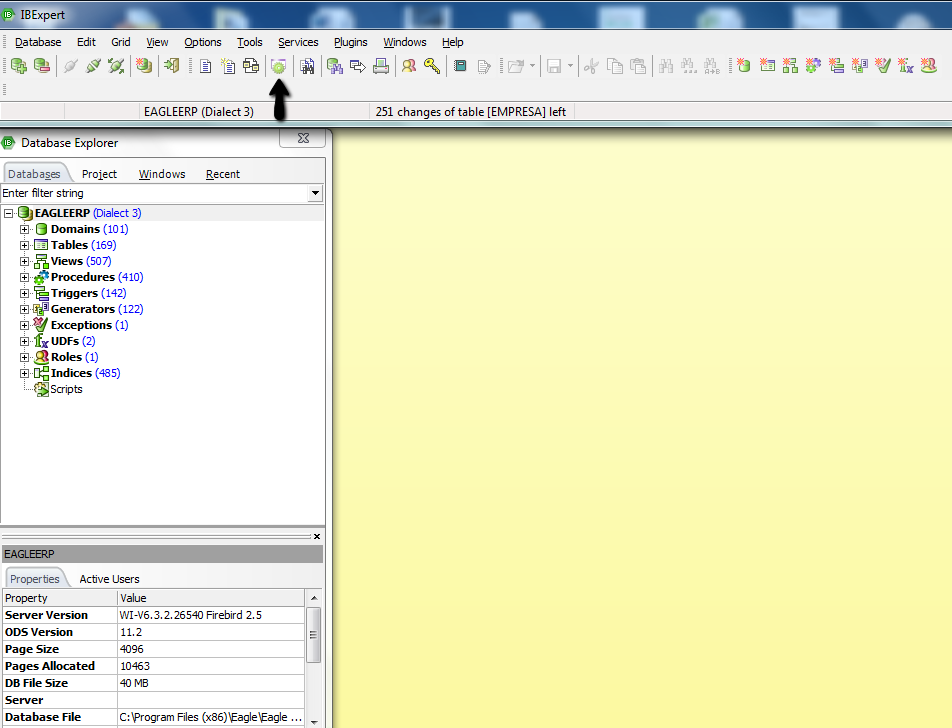Click the Register Database toolbar icon

click(19, 66)
